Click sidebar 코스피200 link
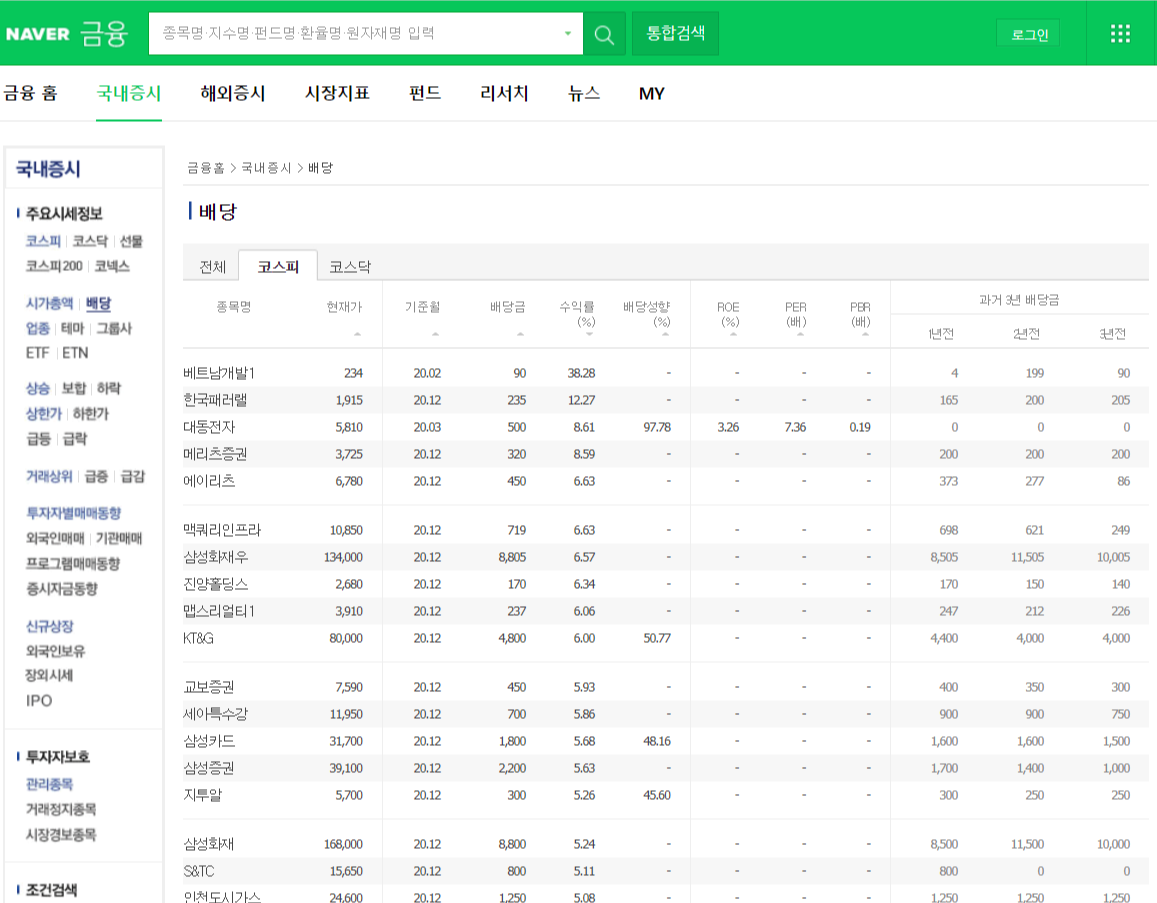 [x=54, y=266]
